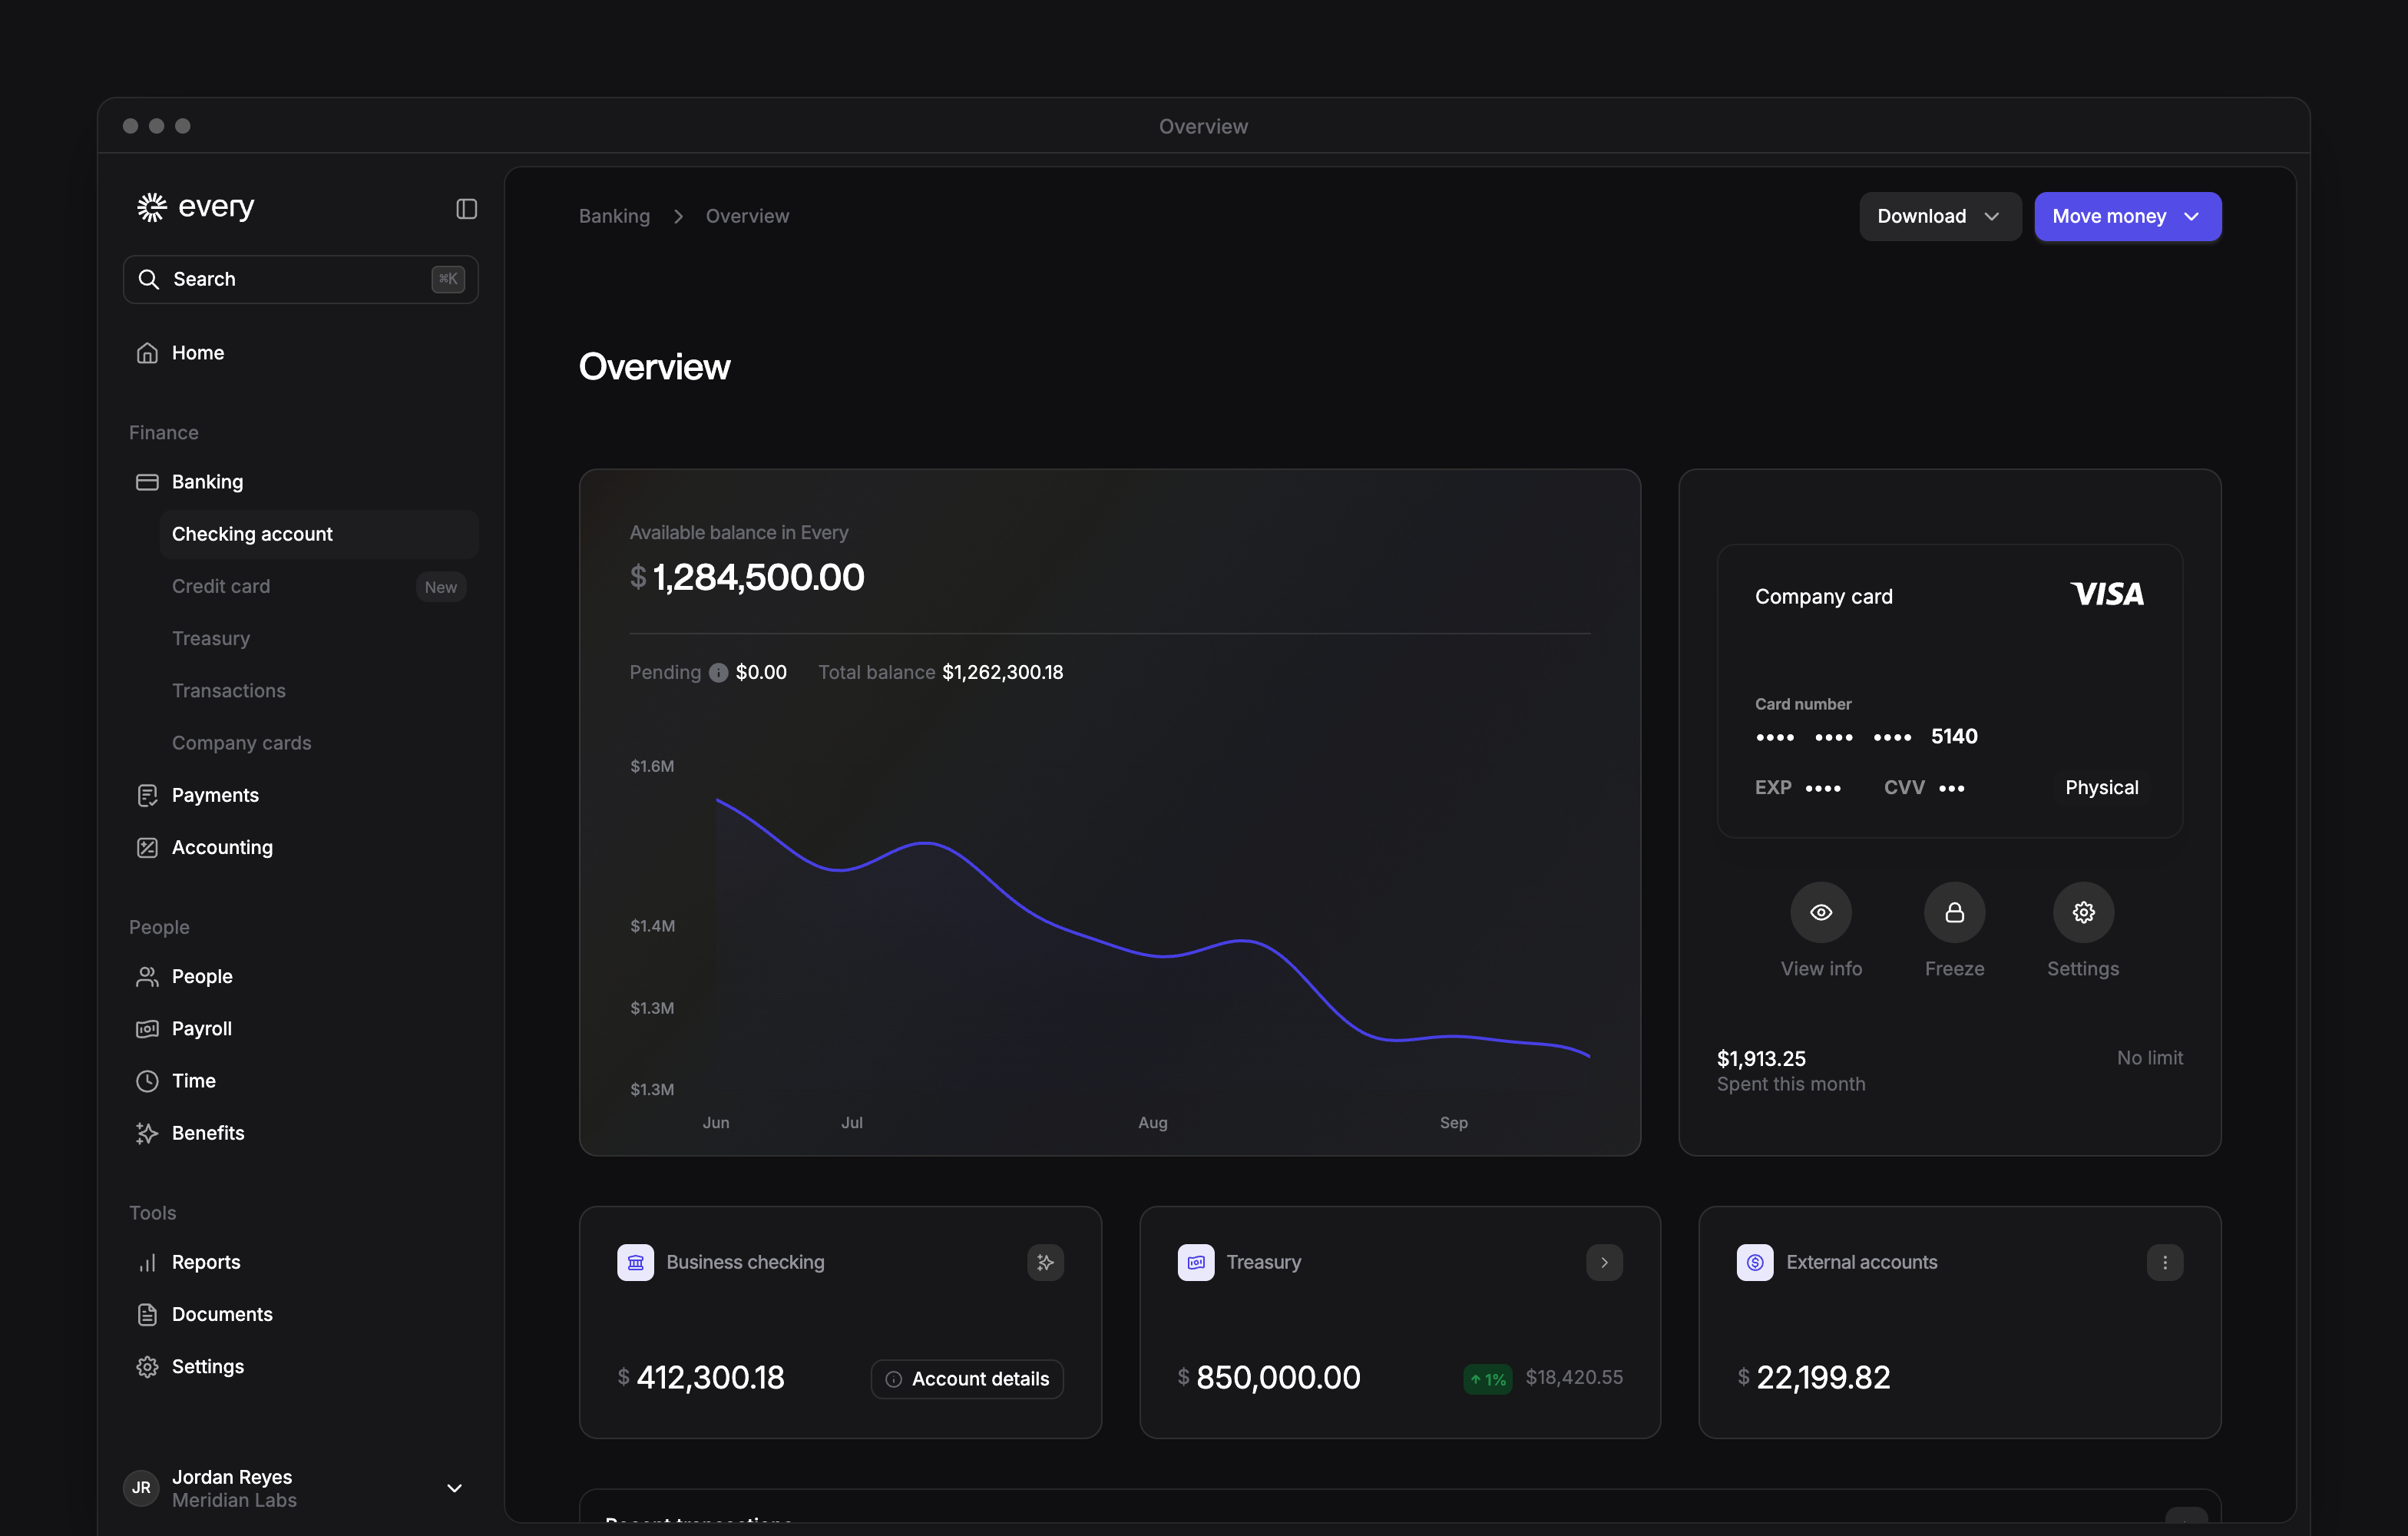Image resolution: width=2408 pixels, height=1536 pixels.
Task: Click the Account details button
Action: 967,1379
